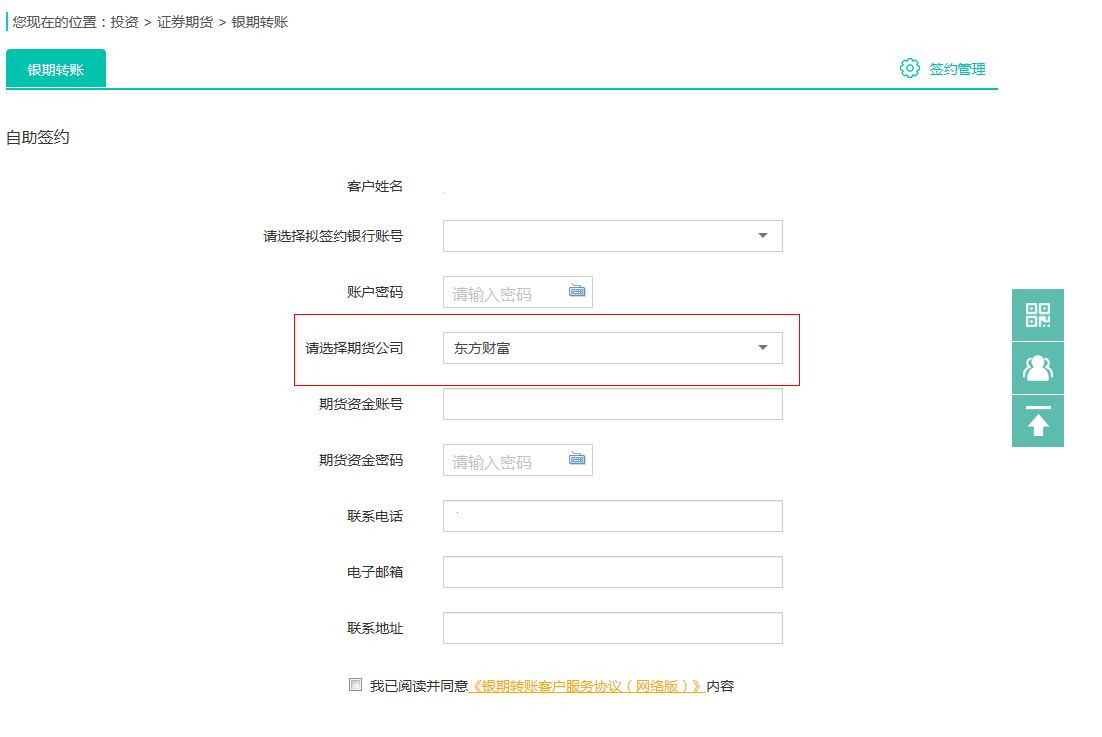Click the 签约管理 gear icon

pyautogui.click(x=909, y=68)
